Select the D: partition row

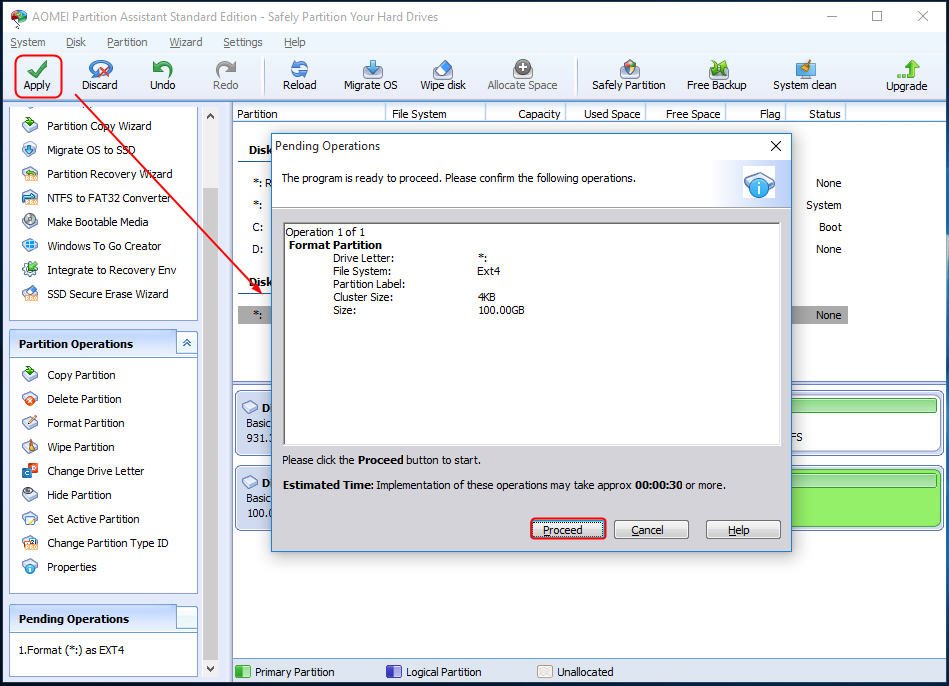(258, 249)
